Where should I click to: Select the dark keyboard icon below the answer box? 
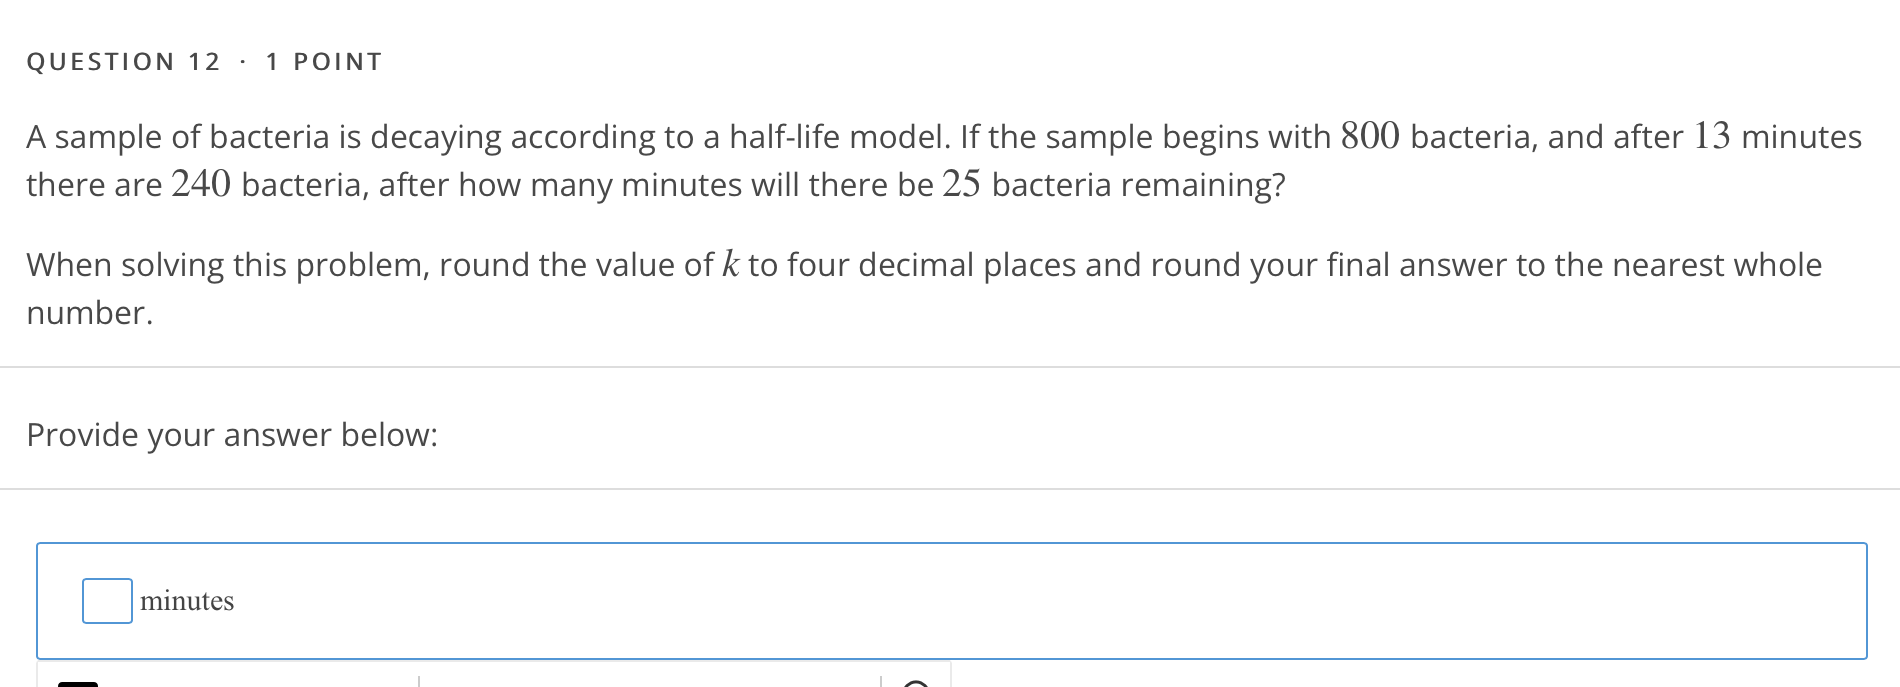tap(78, 683)
